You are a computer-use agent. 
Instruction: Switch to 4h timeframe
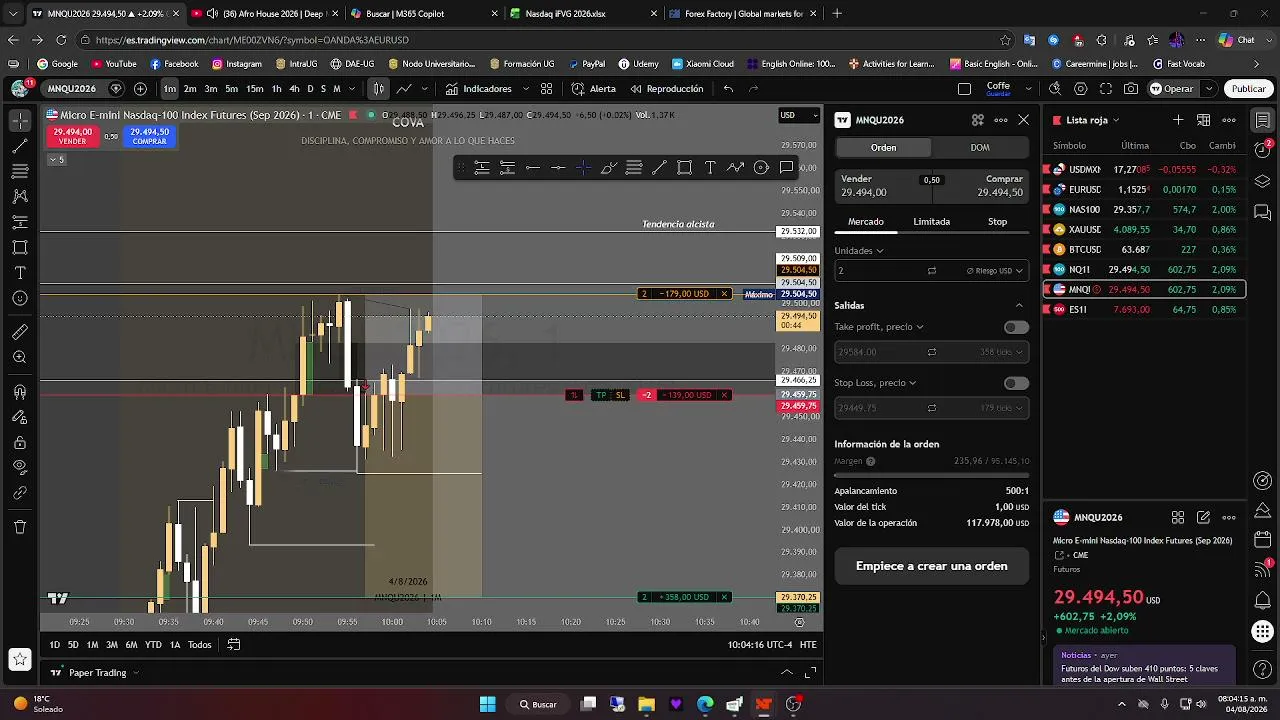(294, 89)
